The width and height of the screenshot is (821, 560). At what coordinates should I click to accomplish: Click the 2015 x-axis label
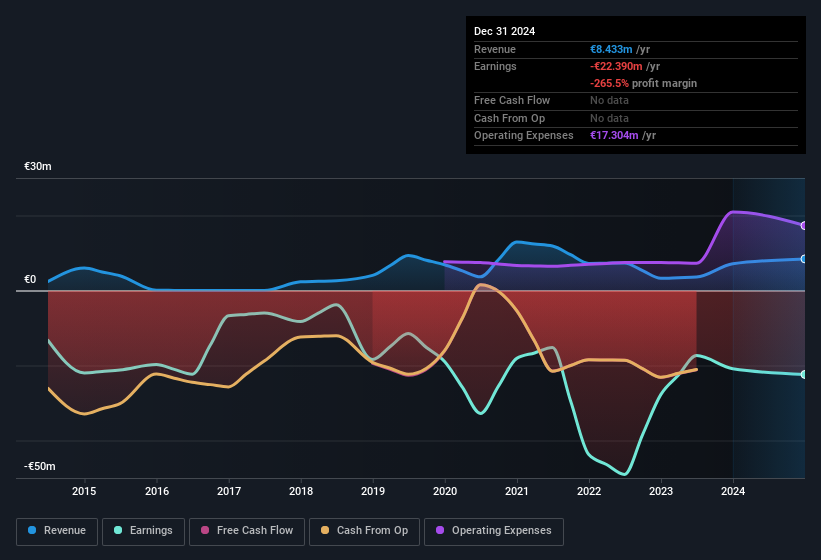point(84,491)
